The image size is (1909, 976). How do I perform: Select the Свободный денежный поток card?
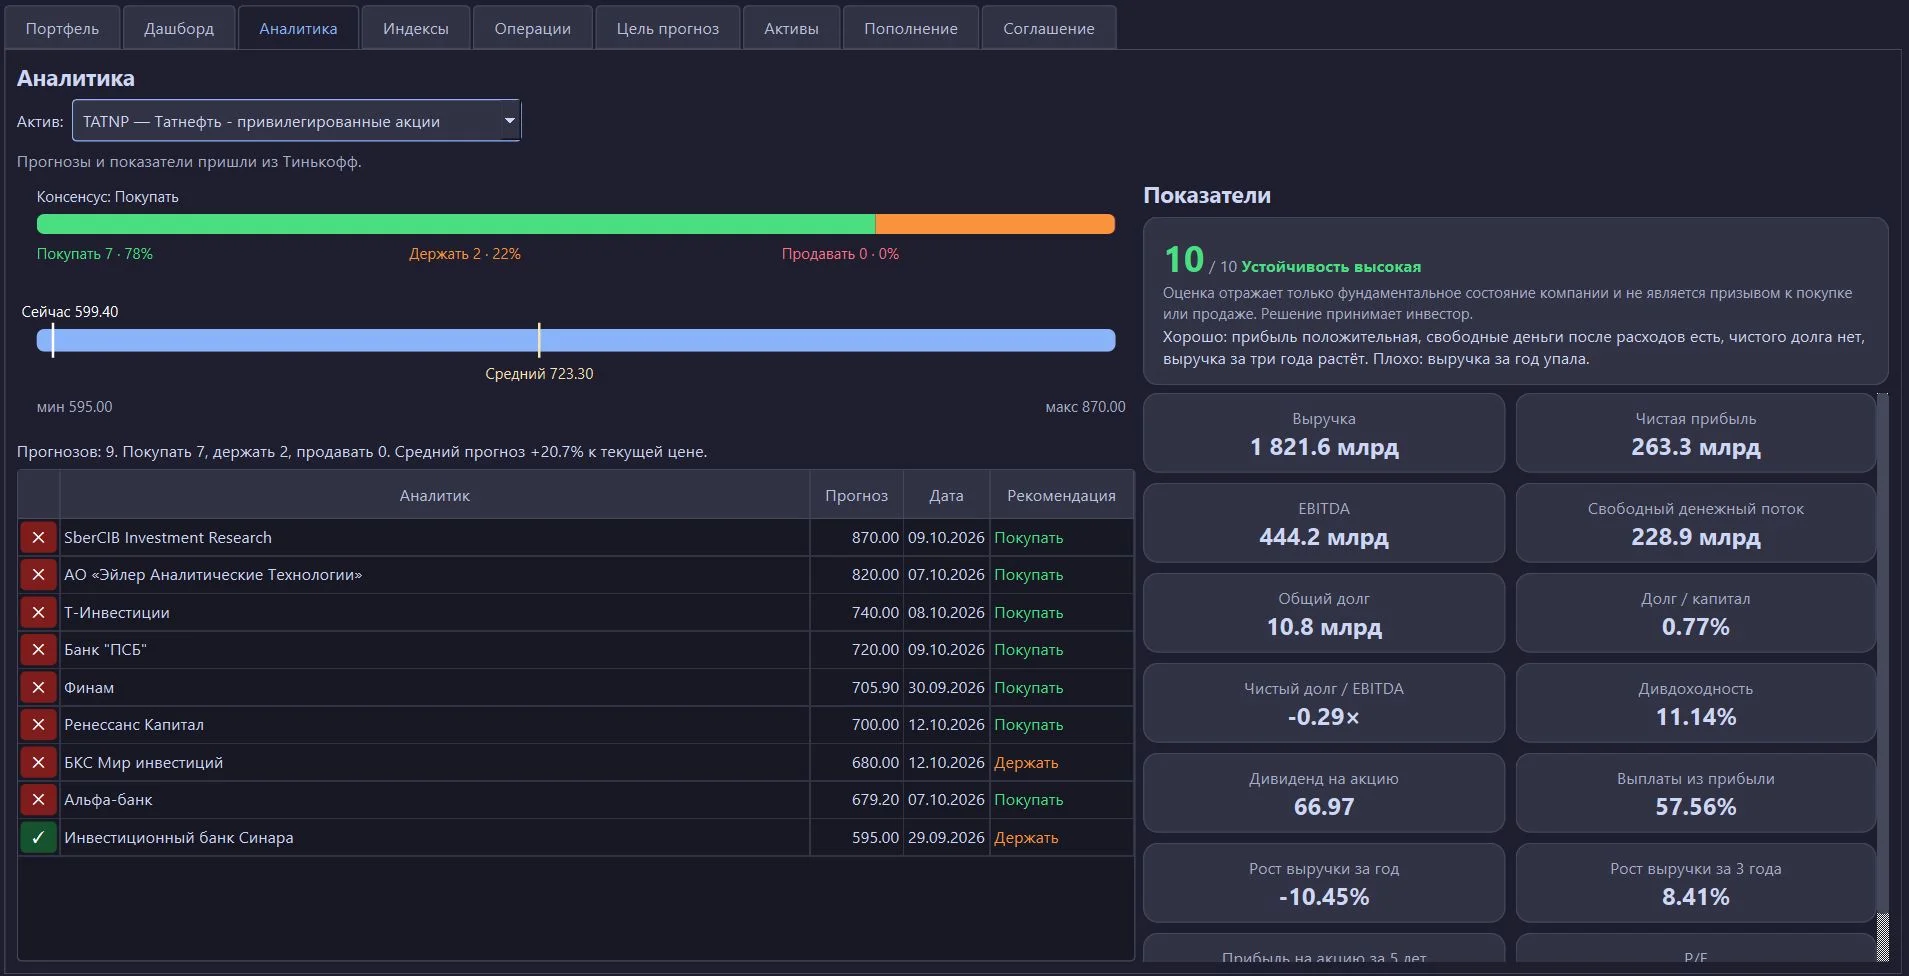(x=1695, y=523)
